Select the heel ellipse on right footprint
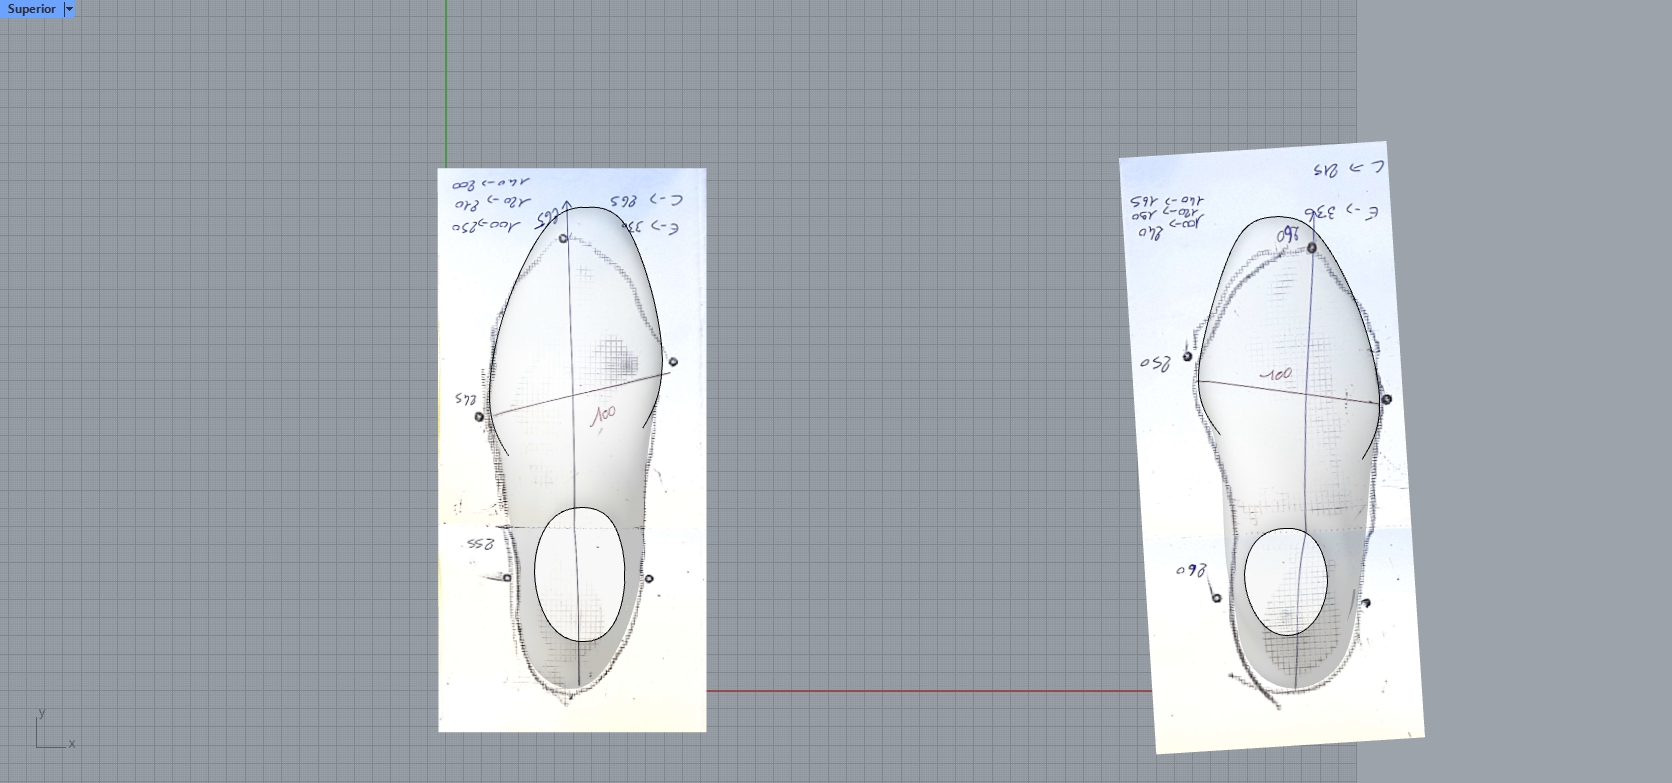The height and width of the screenshot is (783, 1672). [1245, 580]
